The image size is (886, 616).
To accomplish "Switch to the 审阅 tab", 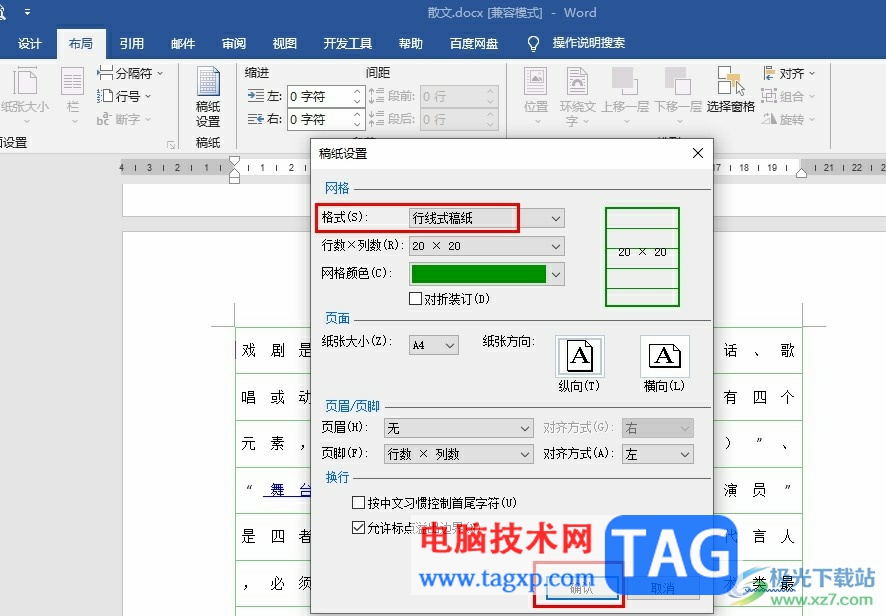I will click(234, 44).
